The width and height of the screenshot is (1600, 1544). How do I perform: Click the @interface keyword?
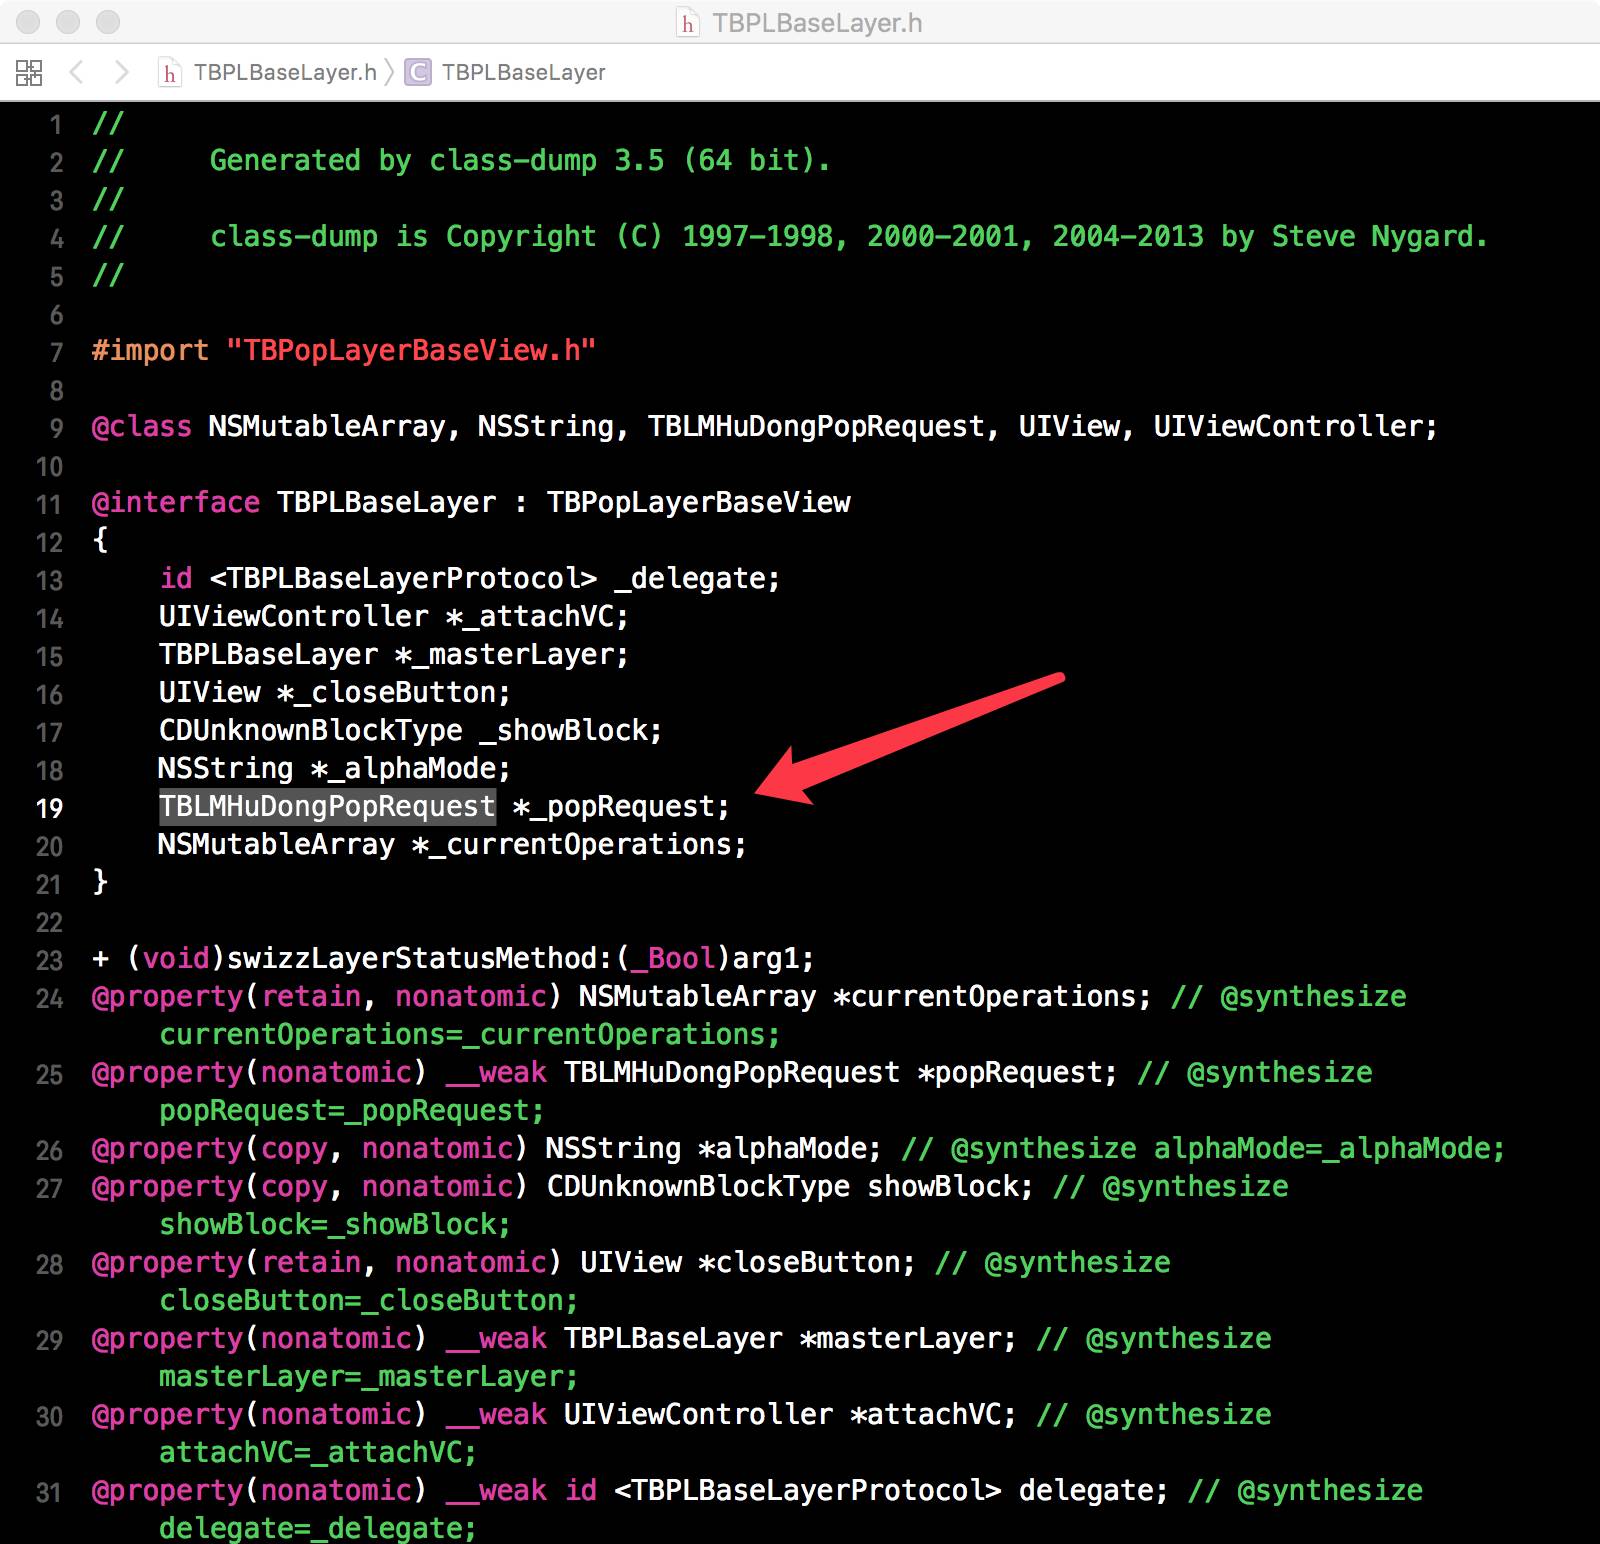(x=175, y=502)
